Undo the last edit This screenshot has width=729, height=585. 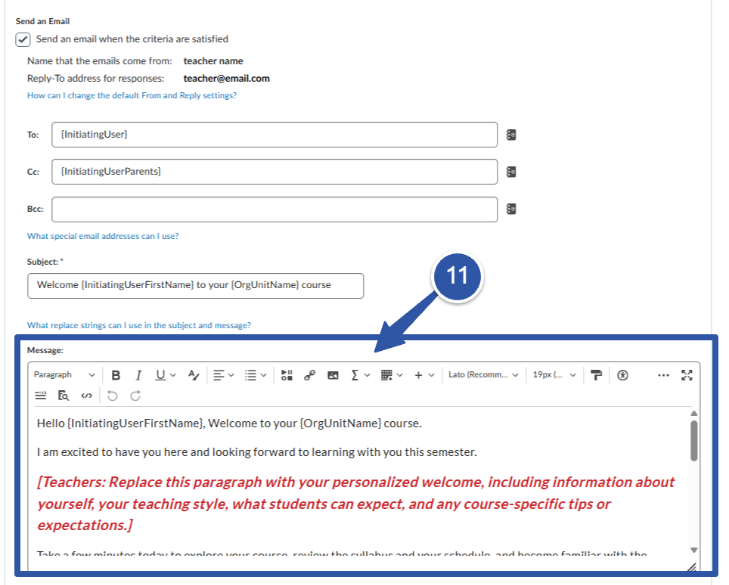click(x=112, y=396)
